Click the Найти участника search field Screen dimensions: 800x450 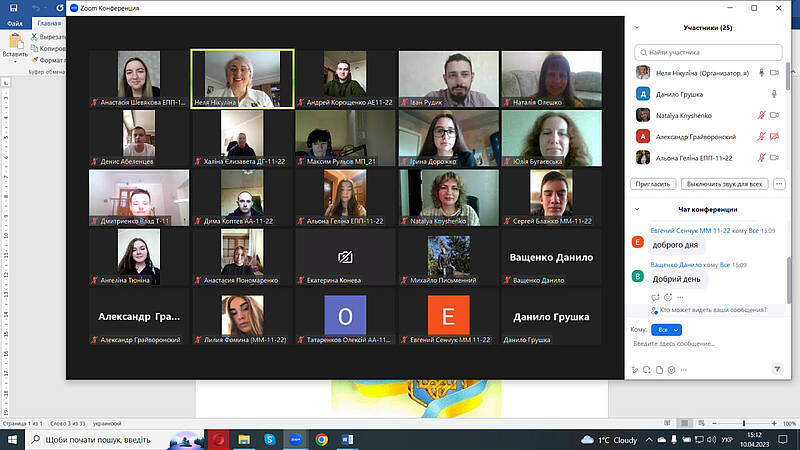pos(708,52)
